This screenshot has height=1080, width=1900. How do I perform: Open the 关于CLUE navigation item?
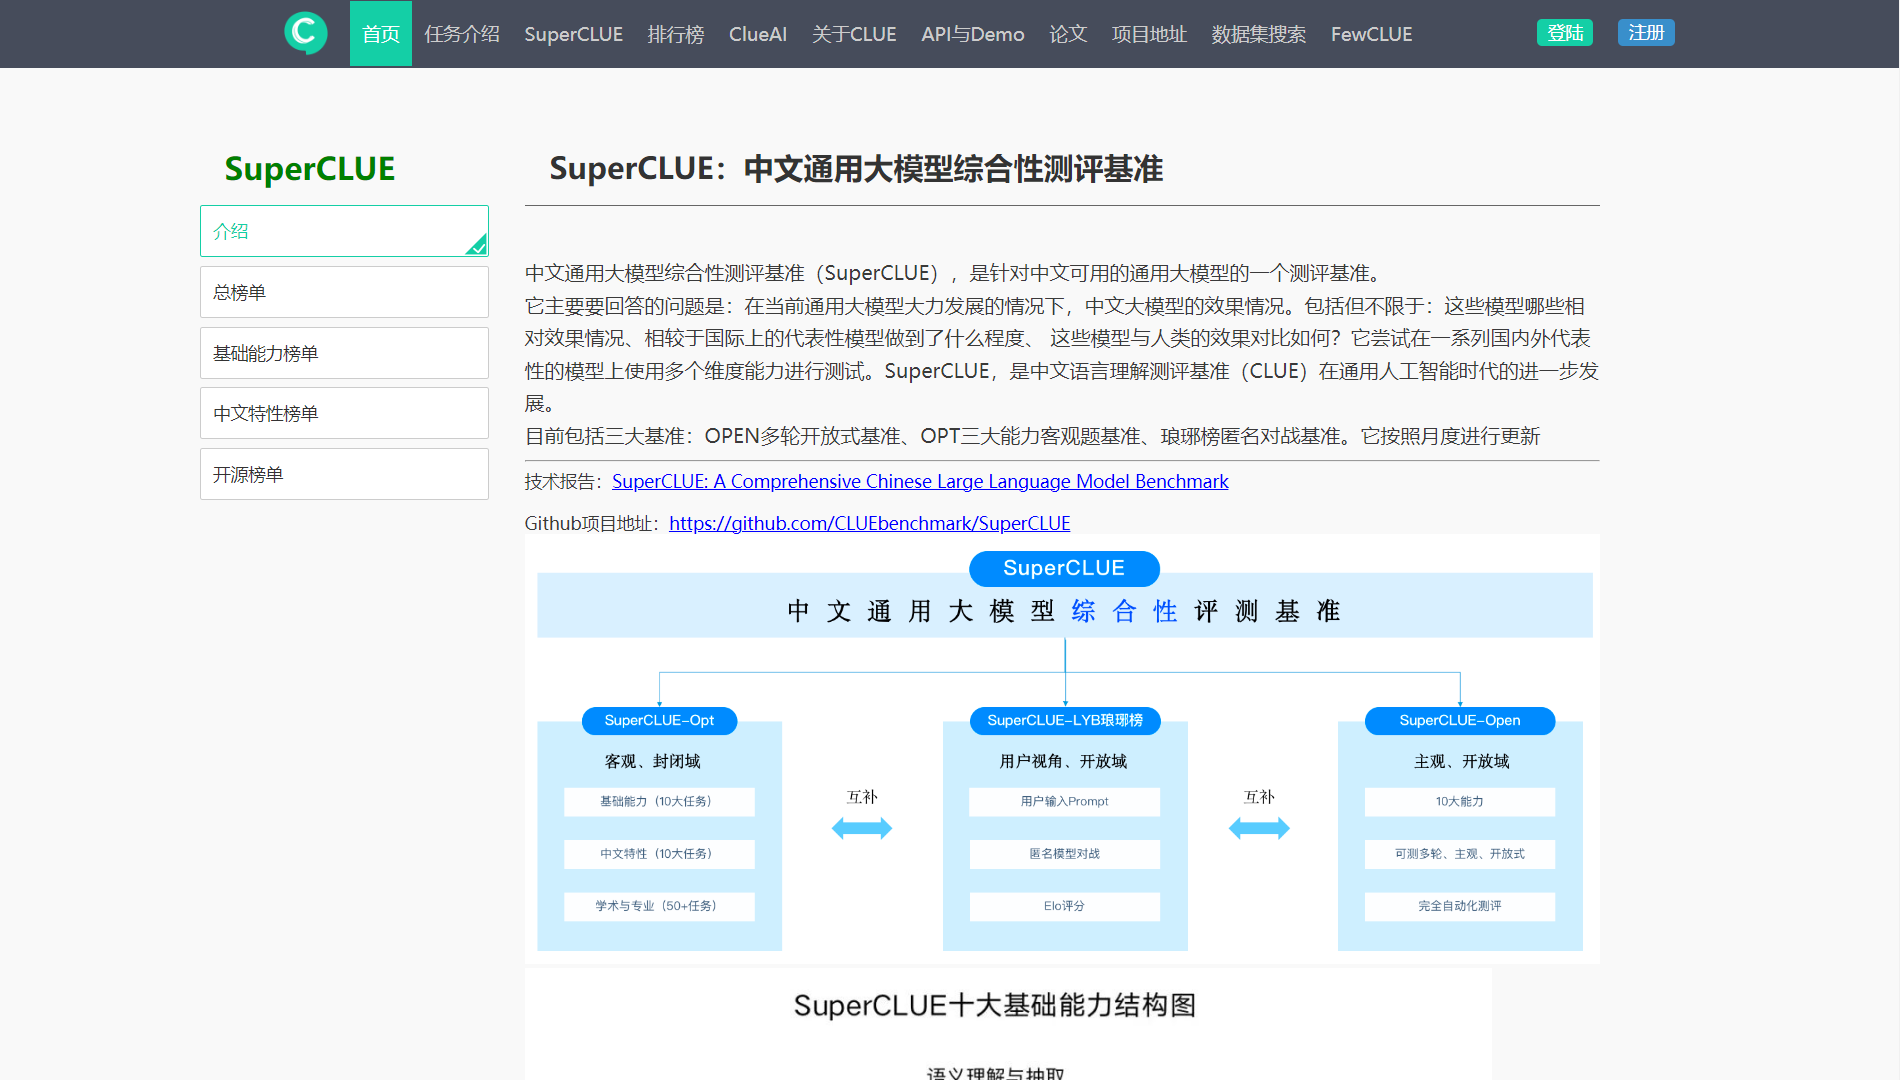tap(854, 34)
